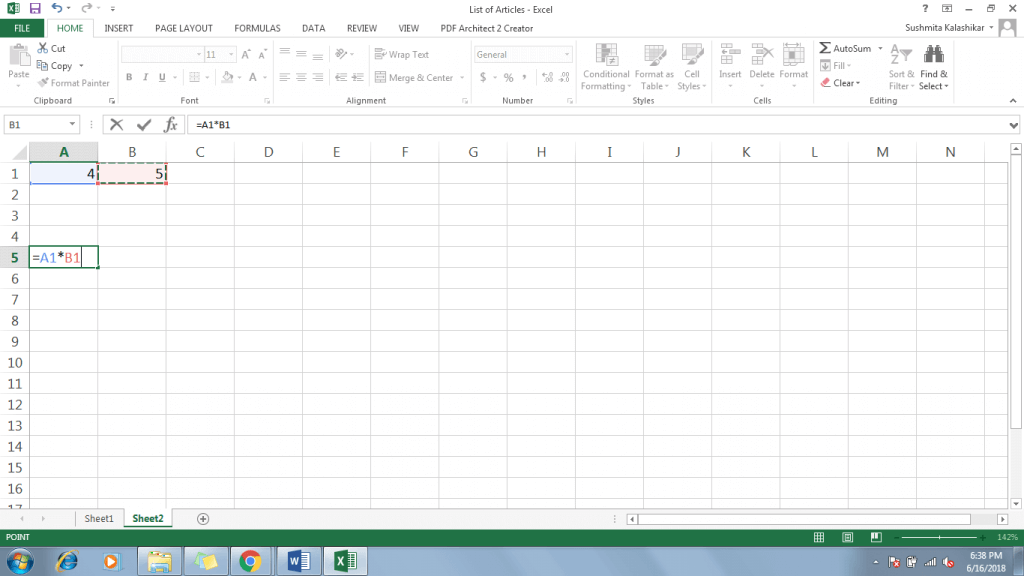The image size is (1024, 576).
Task: Confirm the formula with the checkmark button
Action: [x=142, y=124]
